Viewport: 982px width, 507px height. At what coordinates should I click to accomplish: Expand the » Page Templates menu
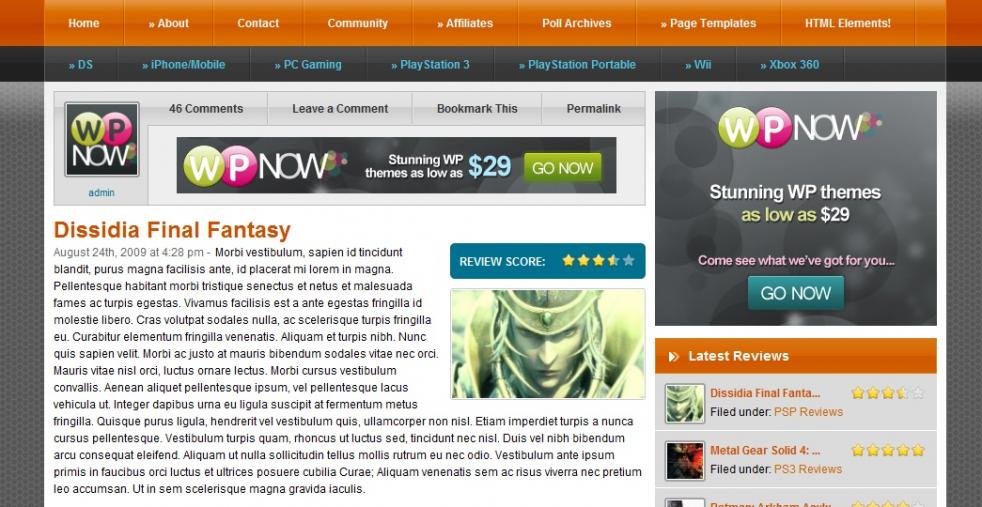coord(708,23)
